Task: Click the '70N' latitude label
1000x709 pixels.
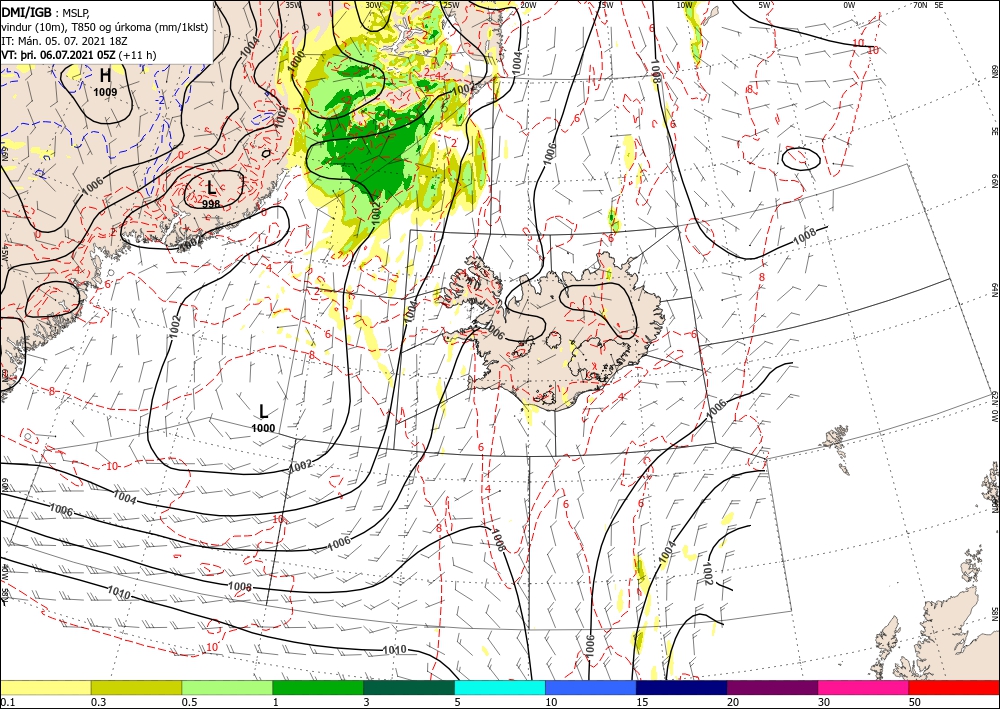Action: [920, 5]
